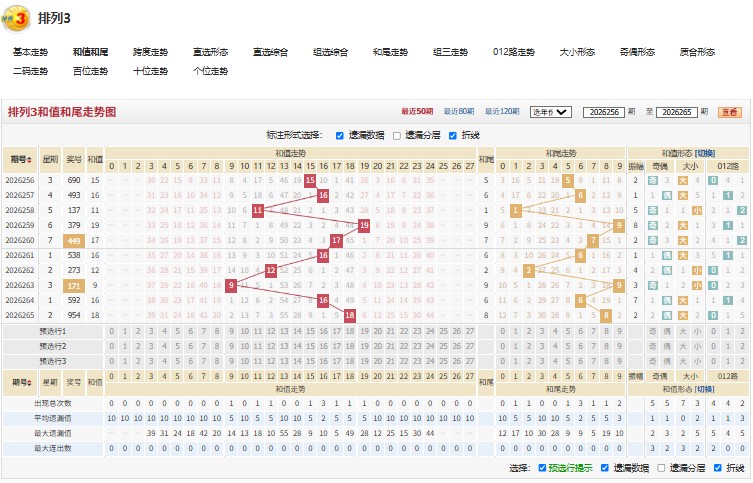Click the 查看 button
Viewport: 753px width, 483px height.
click(729, 112)
